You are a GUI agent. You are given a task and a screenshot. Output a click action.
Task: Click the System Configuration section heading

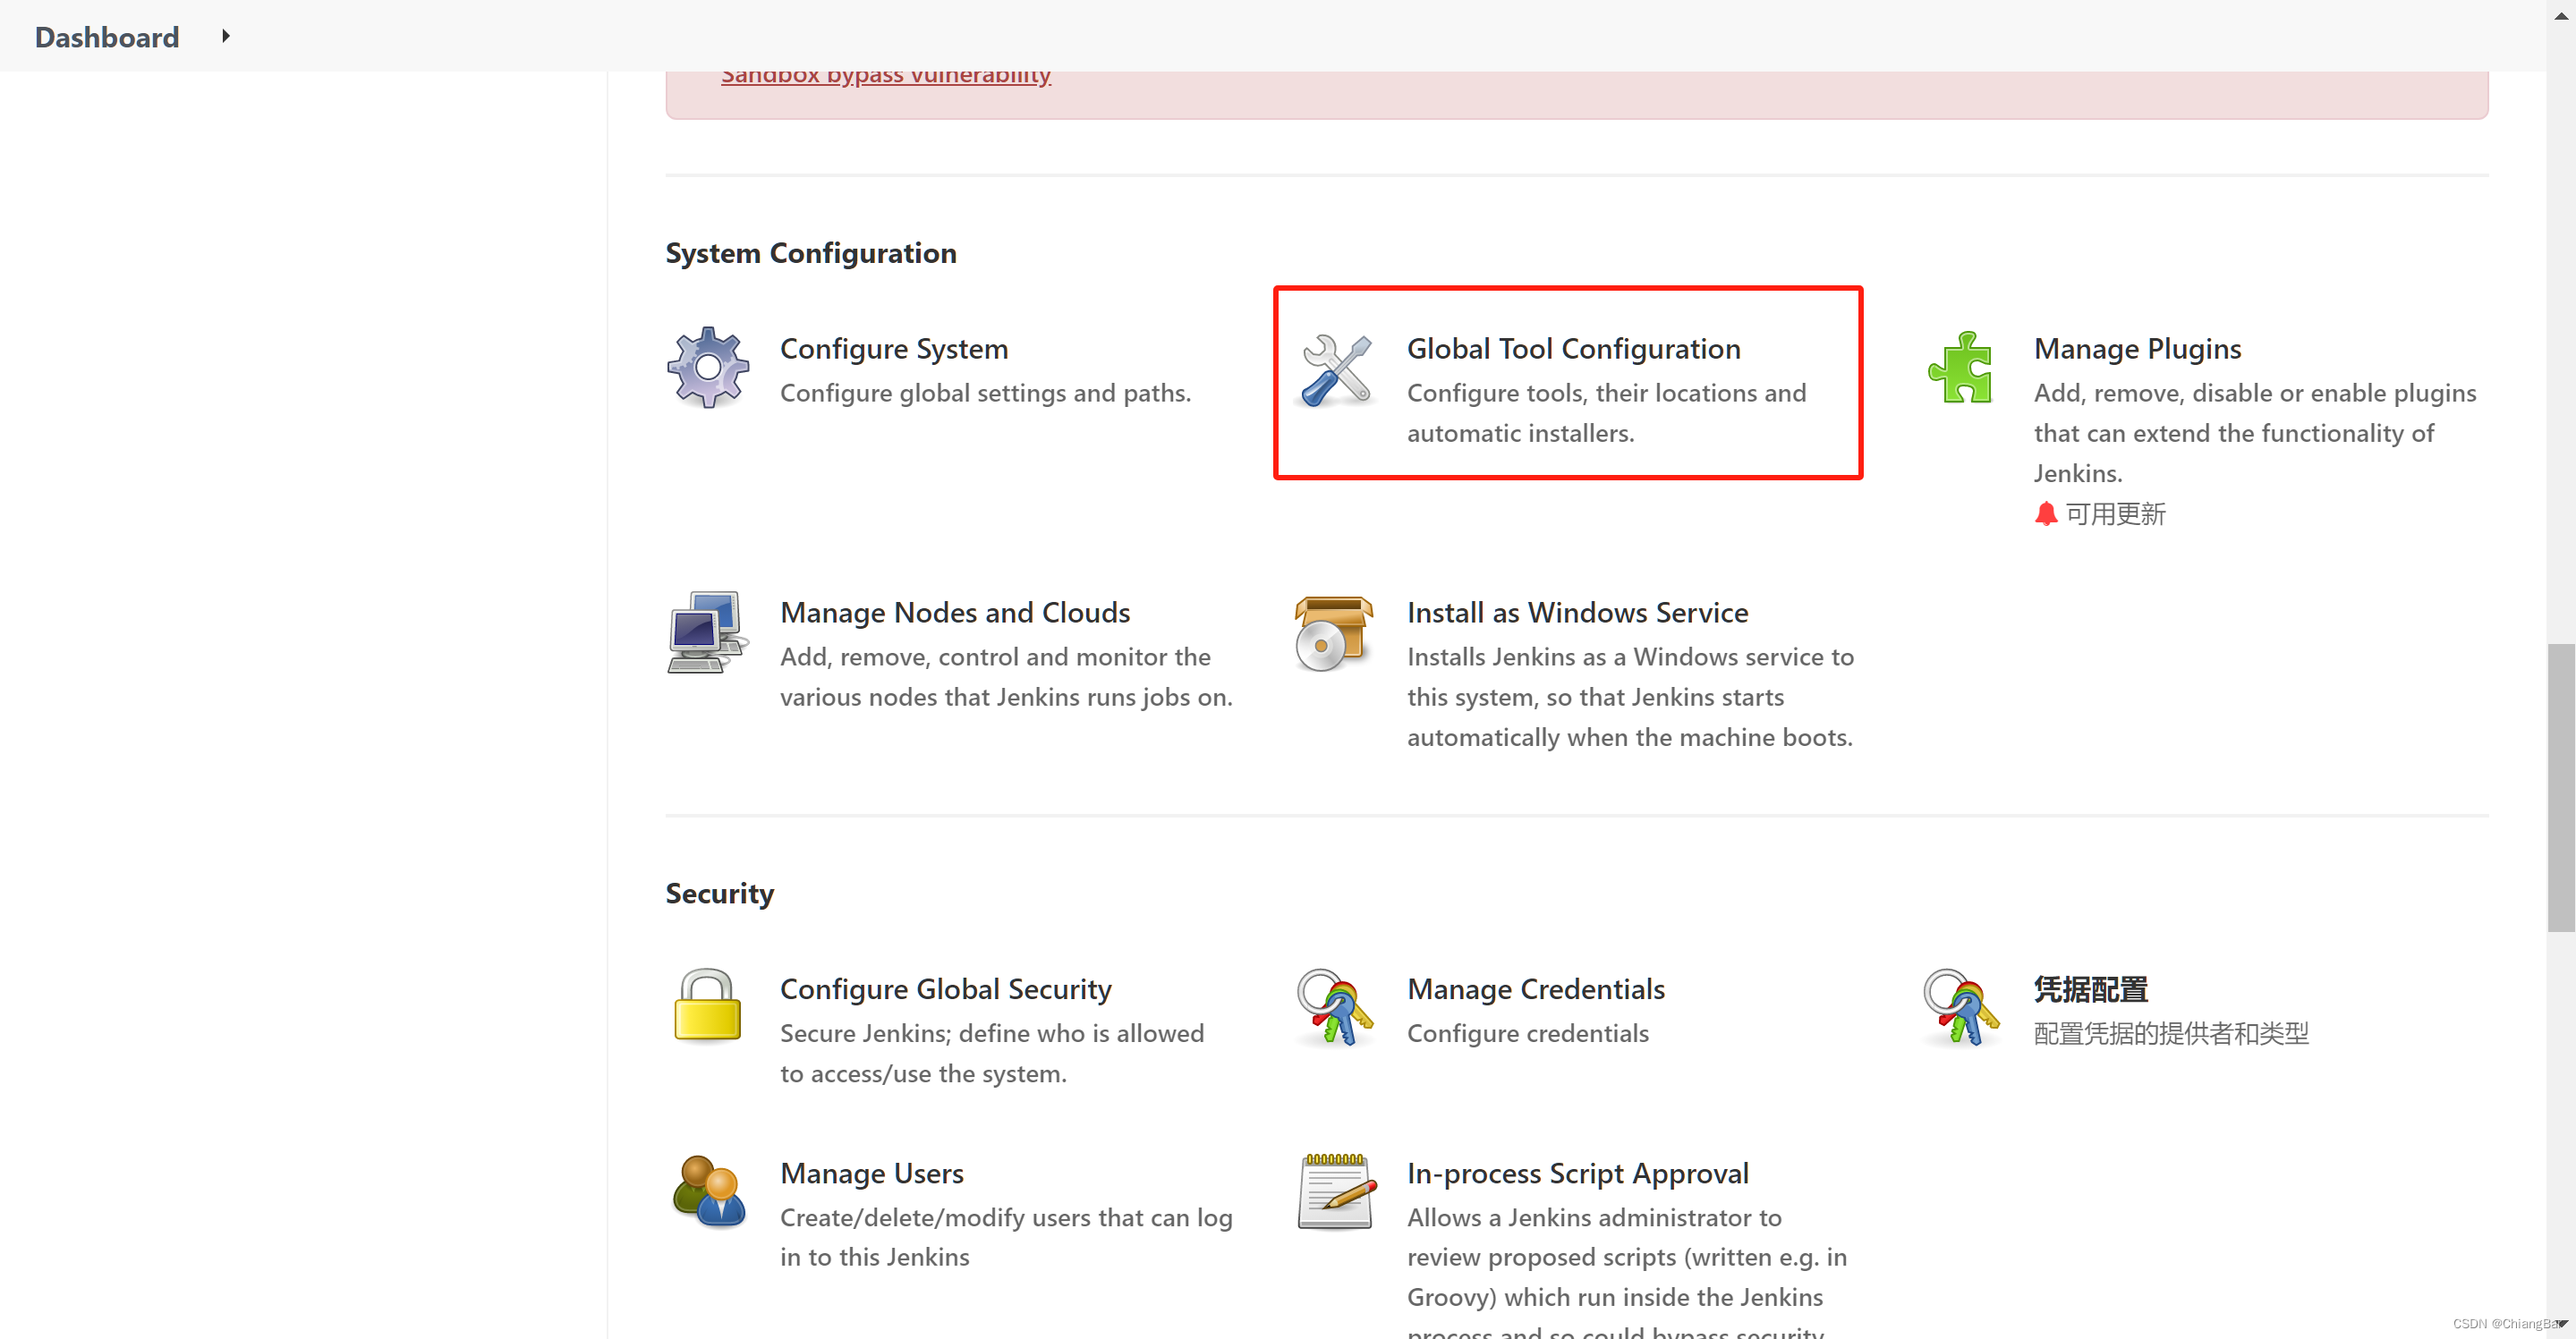tap(811, 253)
